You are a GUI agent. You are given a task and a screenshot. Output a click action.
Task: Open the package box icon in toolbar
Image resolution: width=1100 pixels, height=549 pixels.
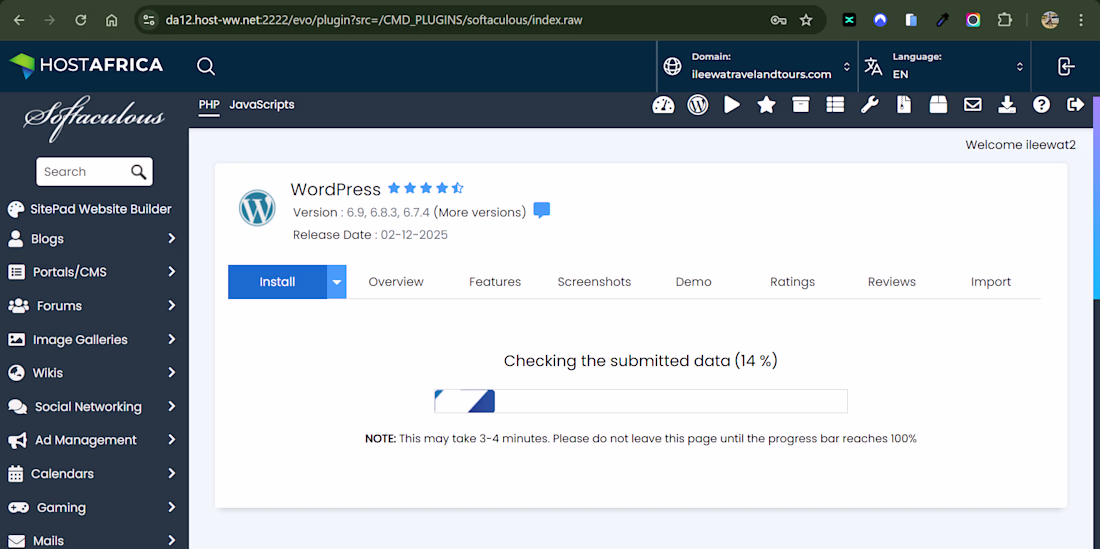[938, 105]
